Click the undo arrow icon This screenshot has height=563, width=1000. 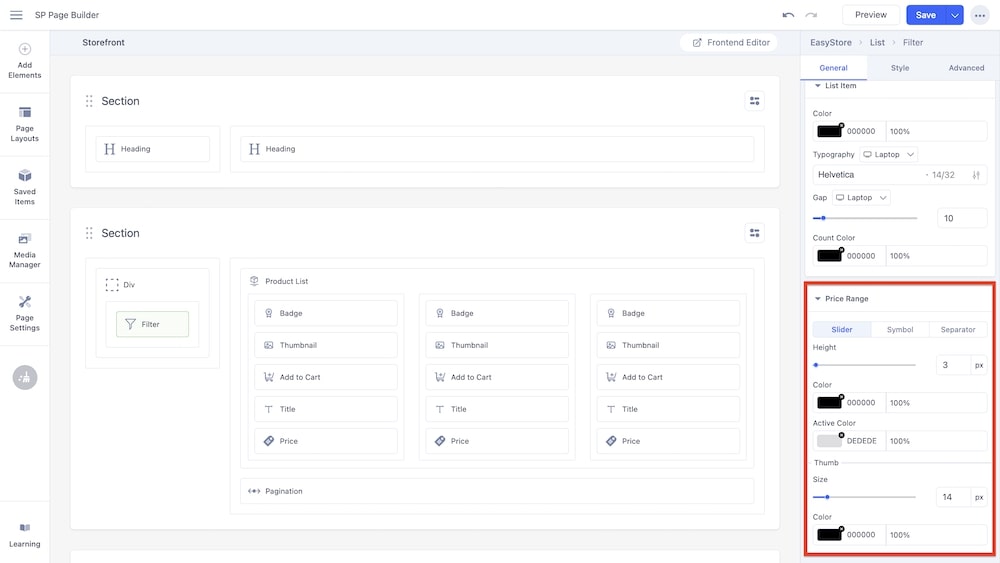(788, 15)
